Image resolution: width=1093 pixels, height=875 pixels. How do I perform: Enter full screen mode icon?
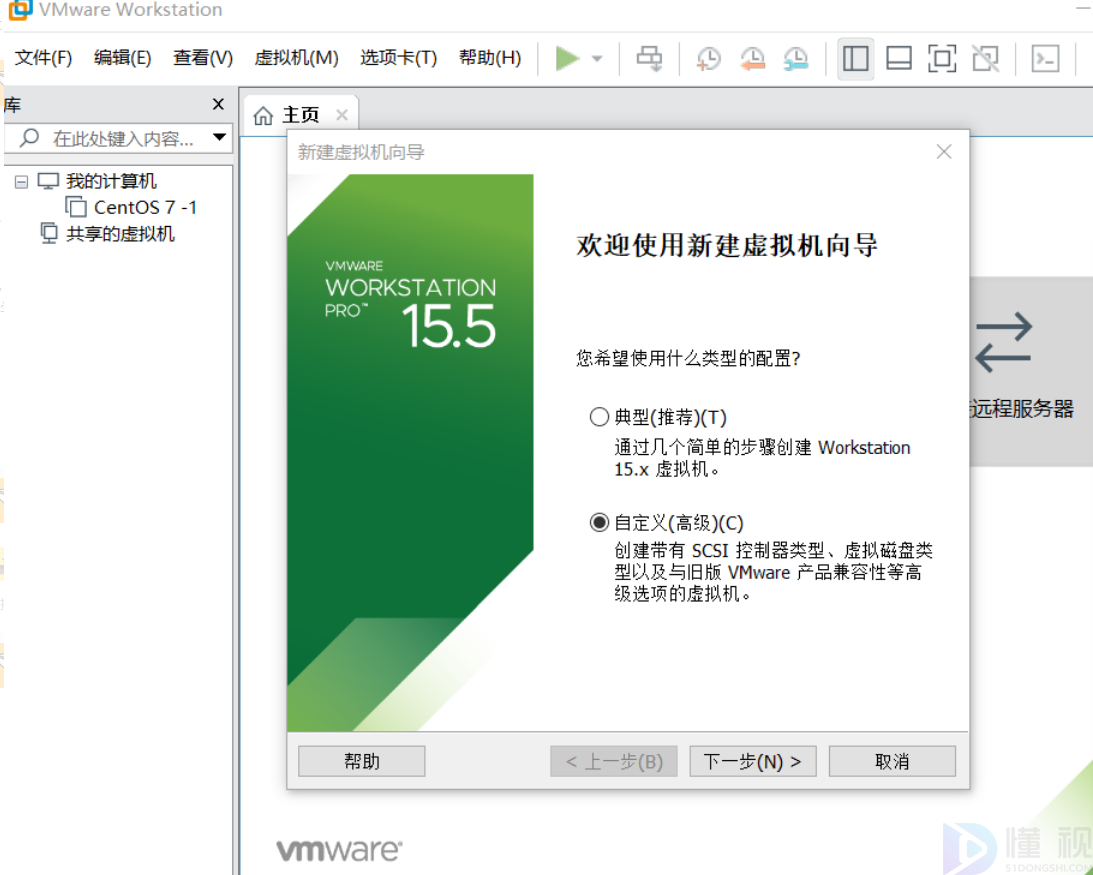(x=942, y=59)
